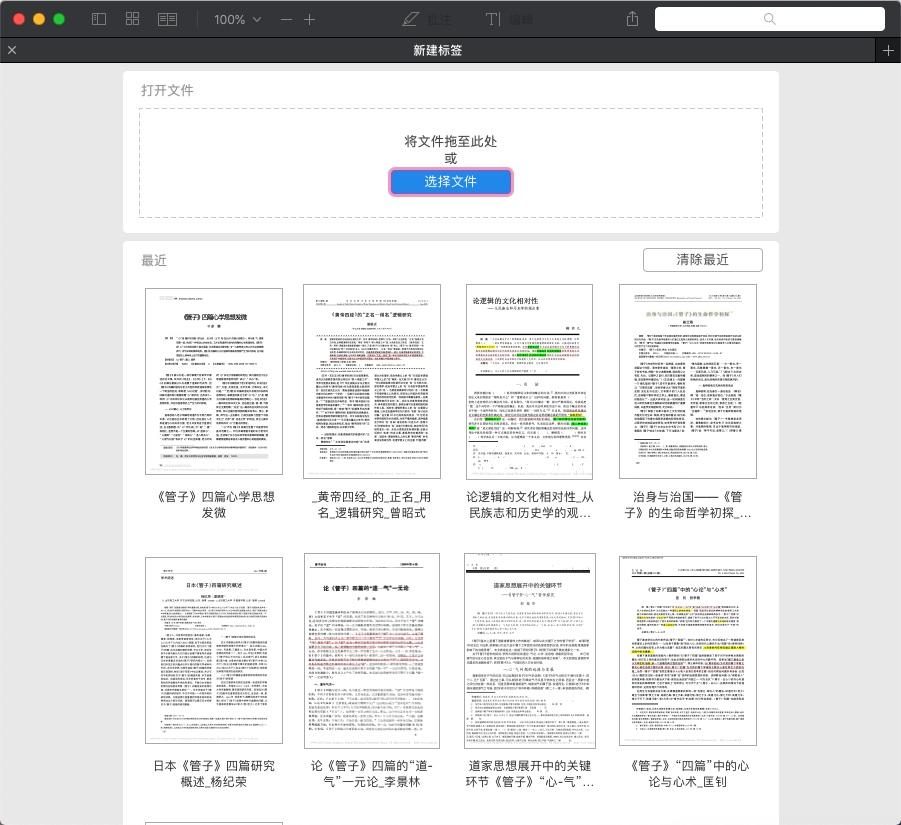901x825 pixels.
Task: Zoom out with the minus control
Action: pos(286,19)
